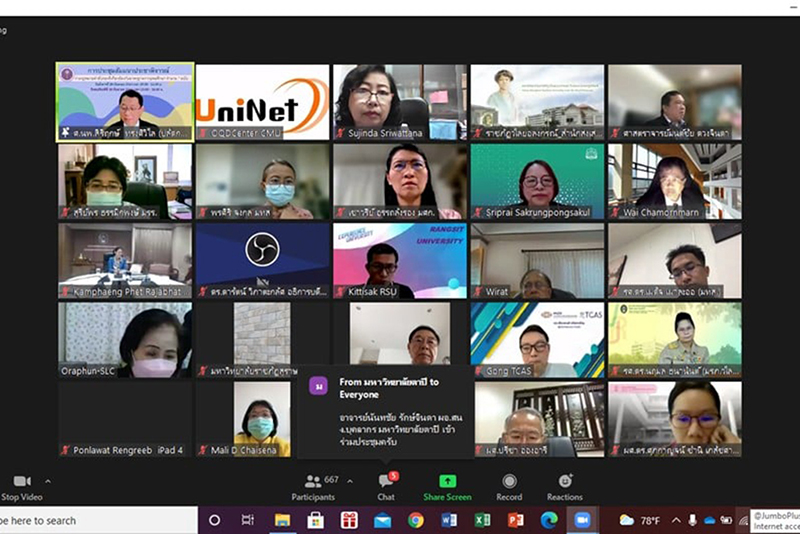Select Sujinda Sriwattana's video tile

coord(399,101)
